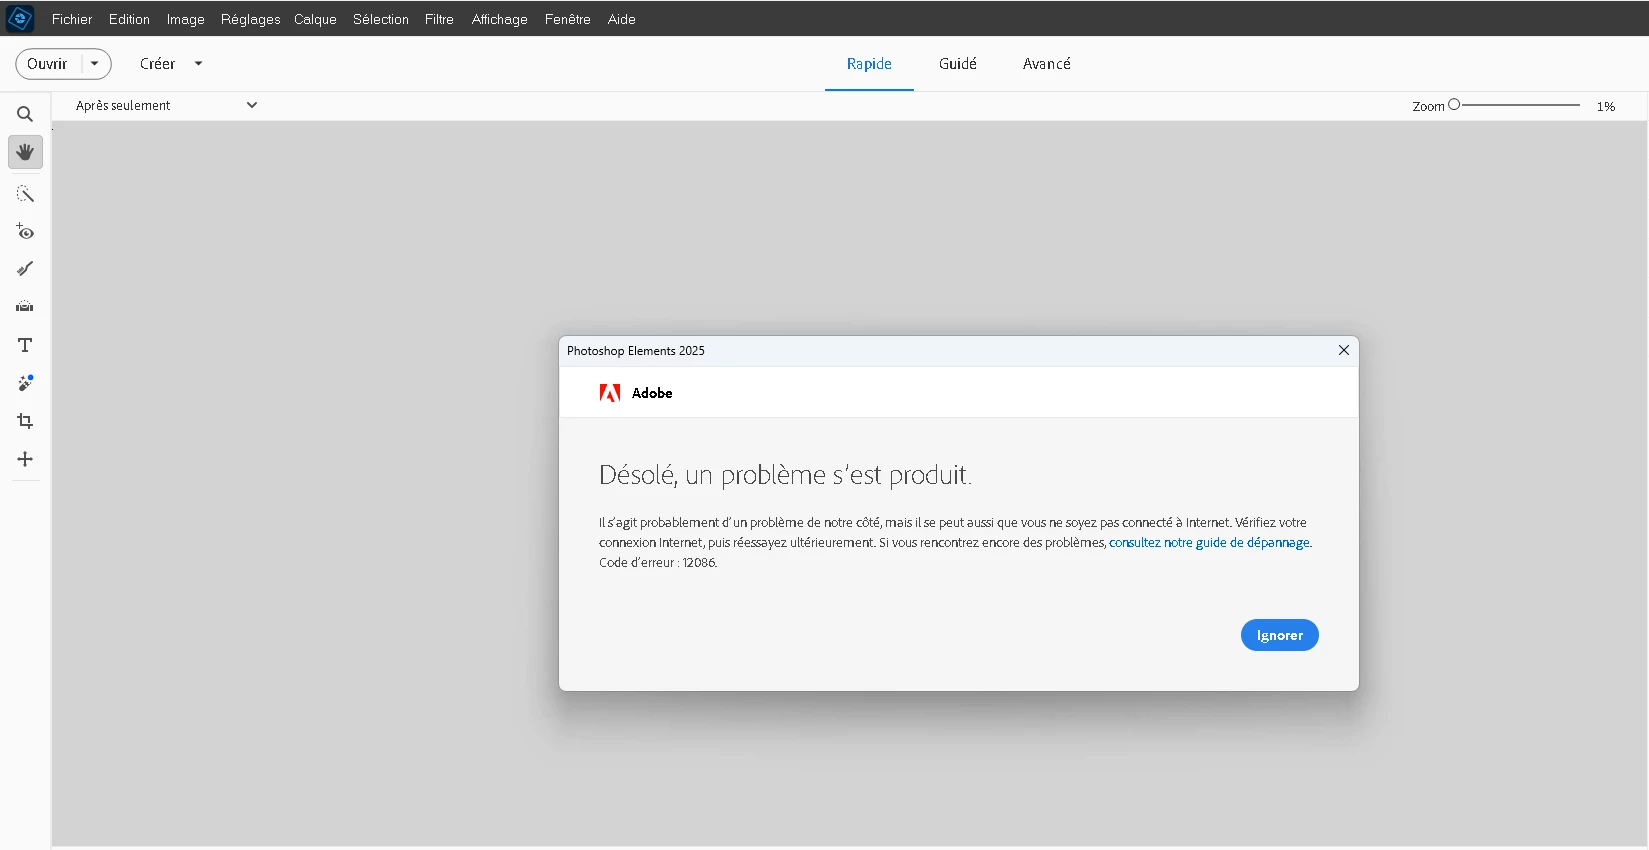The width and height of the screenshot is (1649, 850).
Task: Click the 'Code d'erreur : 12086' text
Action: 658,563
